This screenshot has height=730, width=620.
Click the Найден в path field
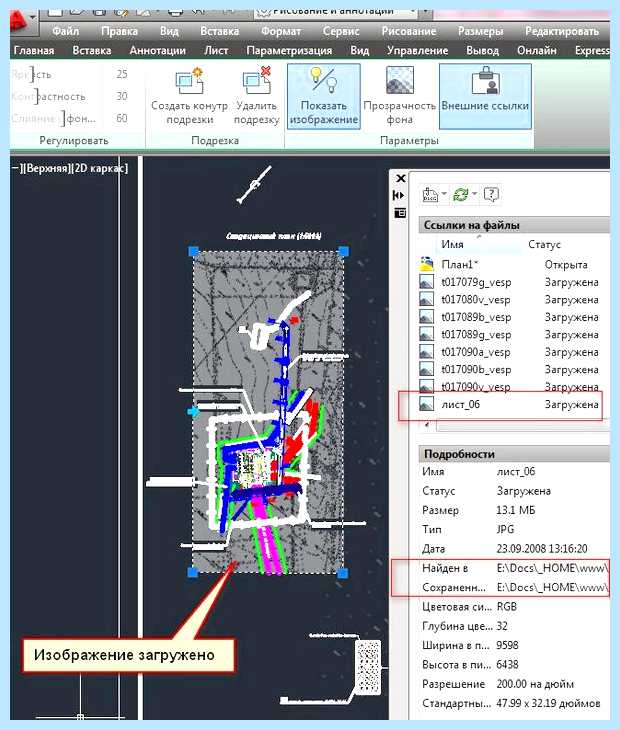click(x=552, y=568)
